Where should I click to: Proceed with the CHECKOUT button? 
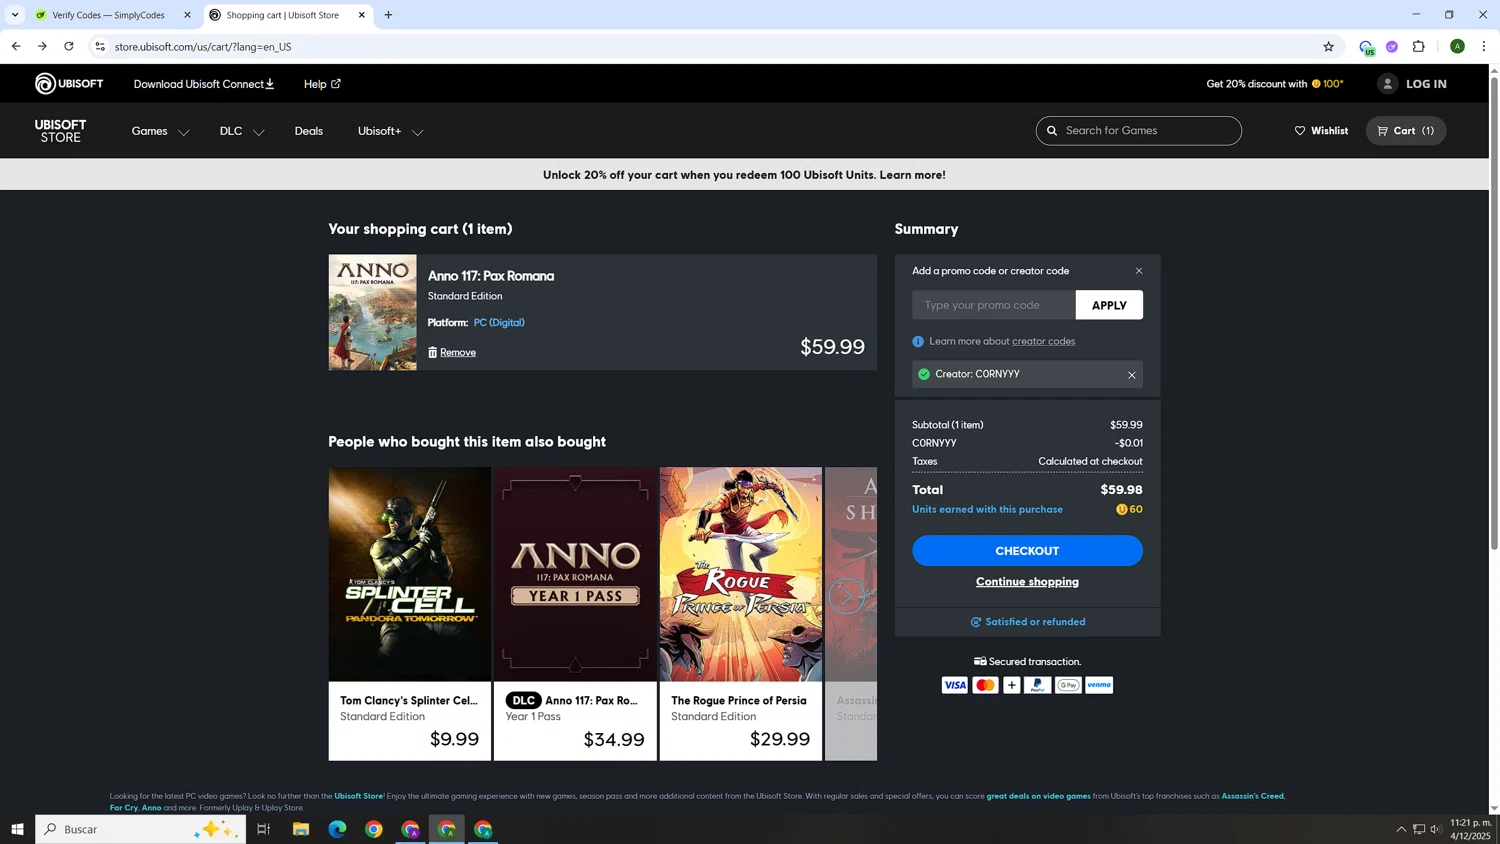pyautogui.click(x=1027, y=551)
